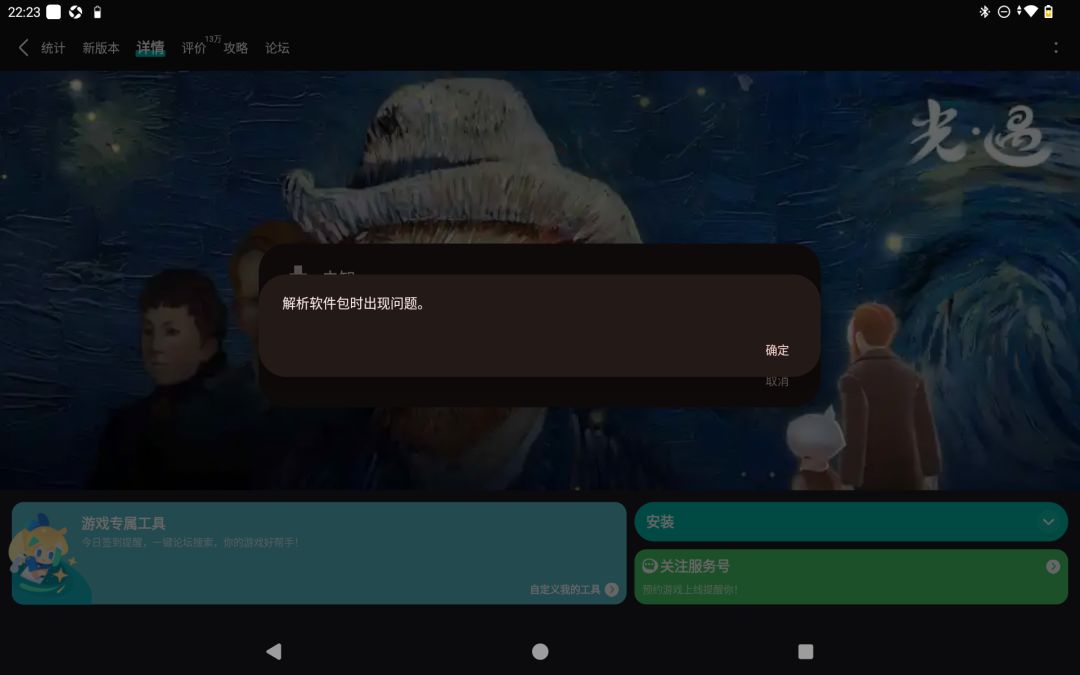The image size is (1080, 675).
Task: Click the 安装 install button
Action: [x=851, y=521]
